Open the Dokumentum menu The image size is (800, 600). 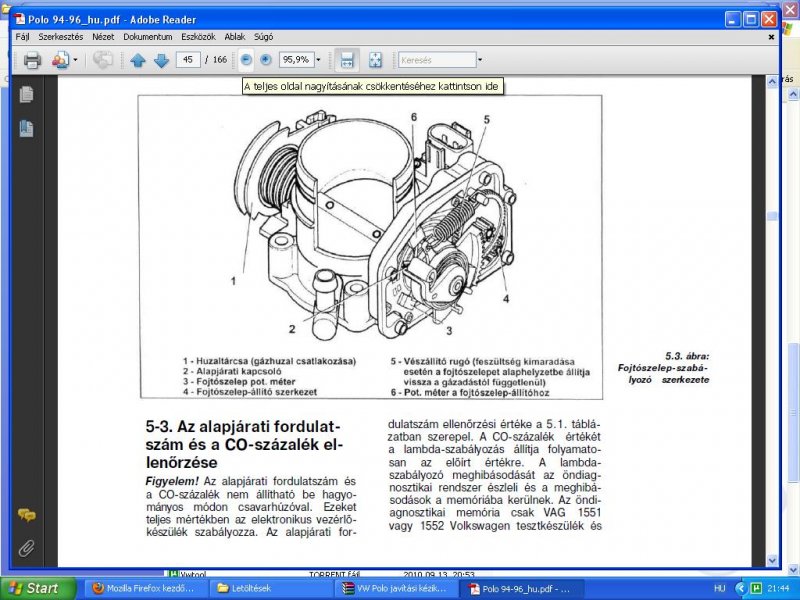tap(147, 37)
